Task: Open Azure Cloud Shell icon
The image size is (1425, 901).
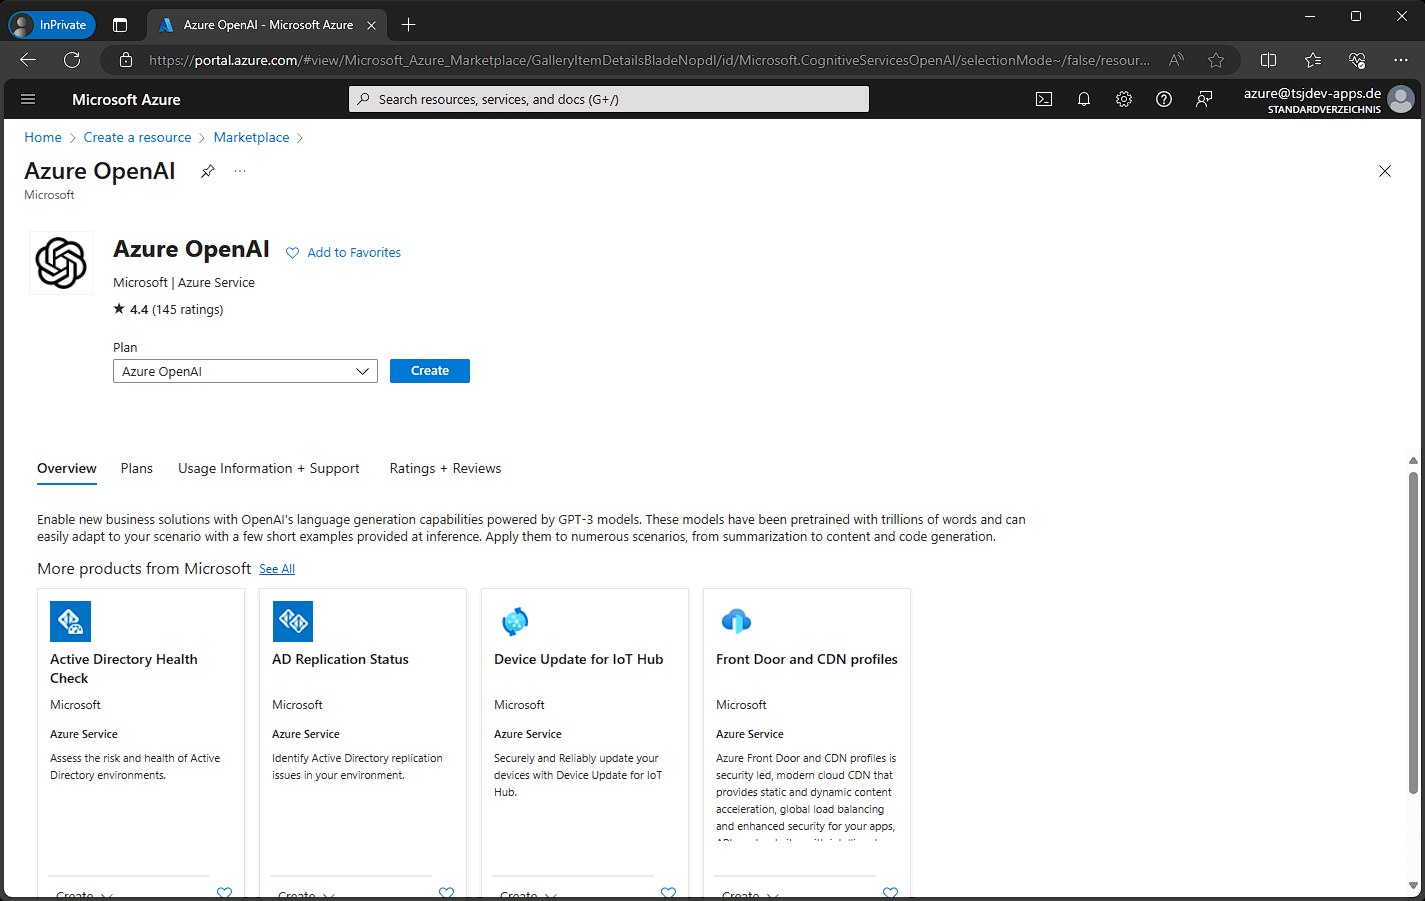Action: (1044, 99)
